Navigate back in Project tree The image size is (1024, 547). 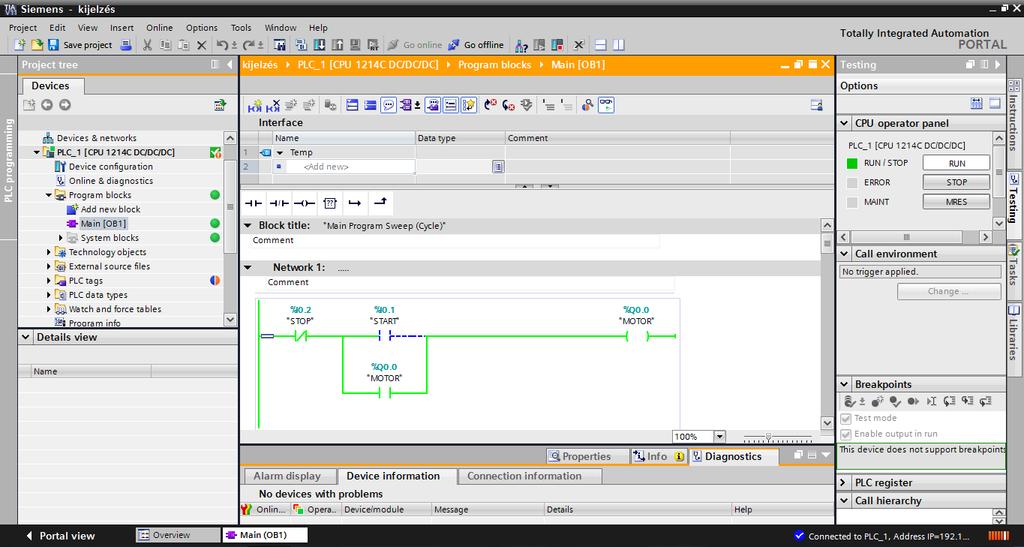click(x=47, y=105)
